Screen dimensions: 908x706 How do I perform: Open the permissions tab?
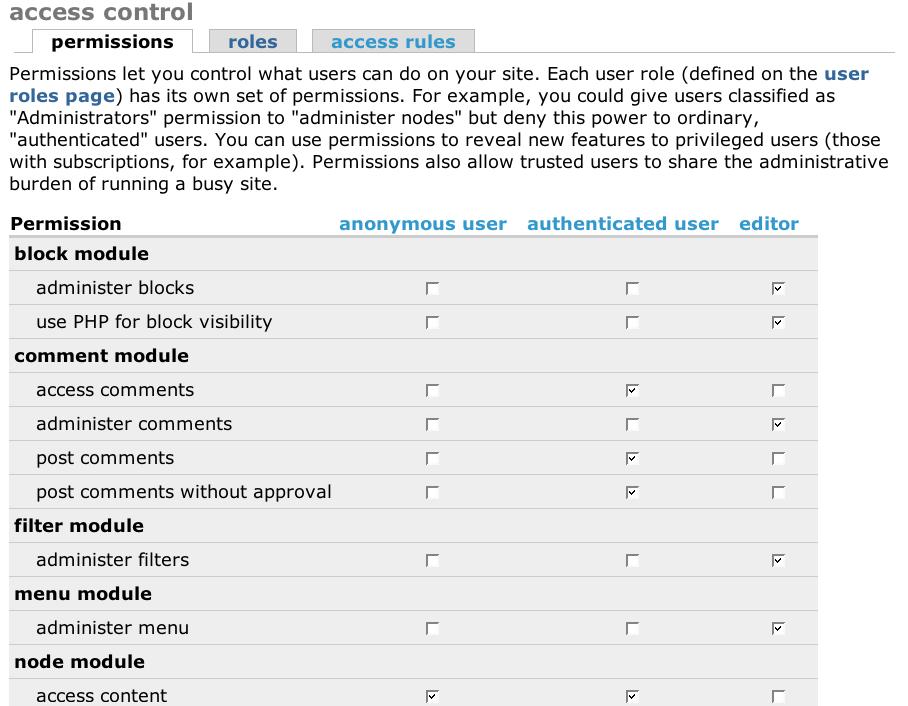click(x=112, y=42)
